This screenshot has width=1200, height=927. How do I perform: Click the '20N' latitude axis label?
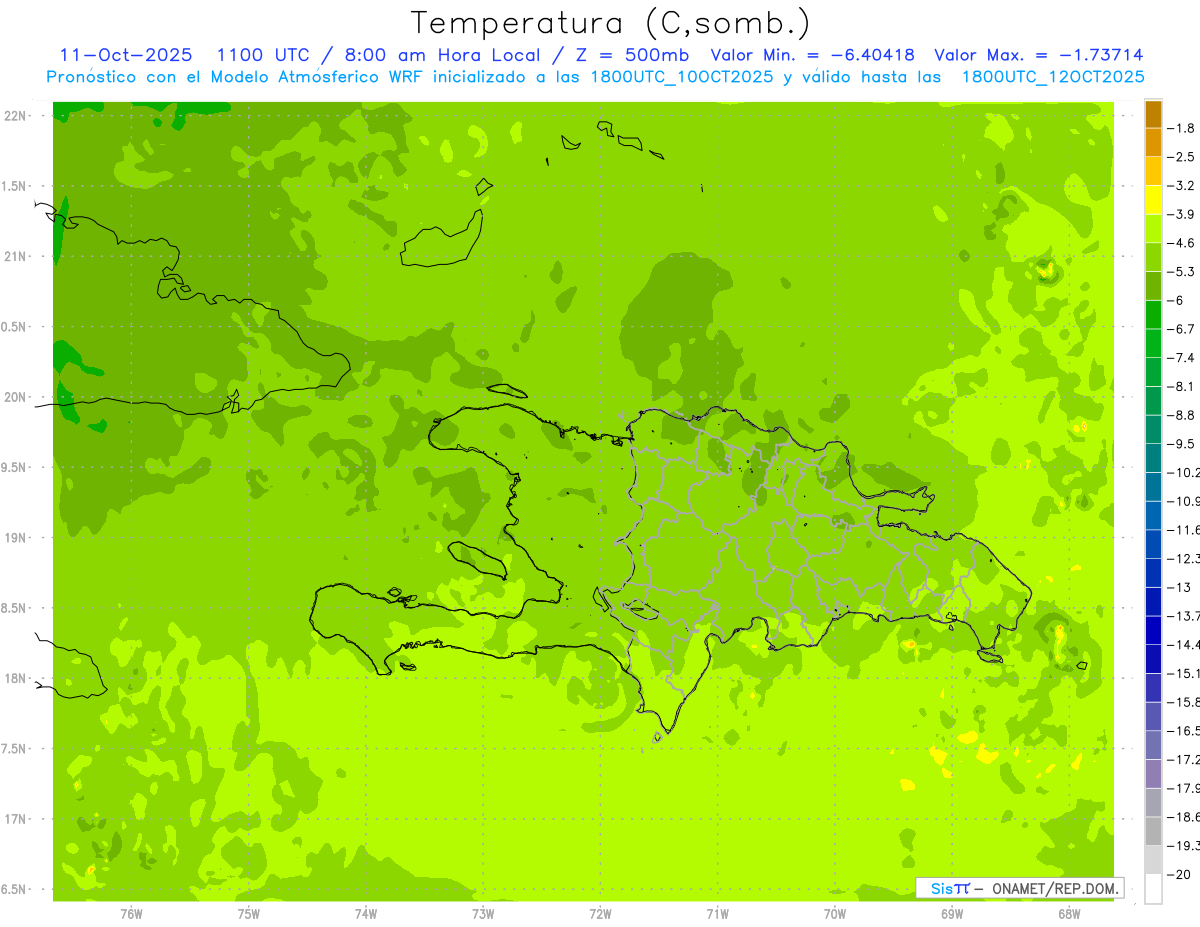15,397
